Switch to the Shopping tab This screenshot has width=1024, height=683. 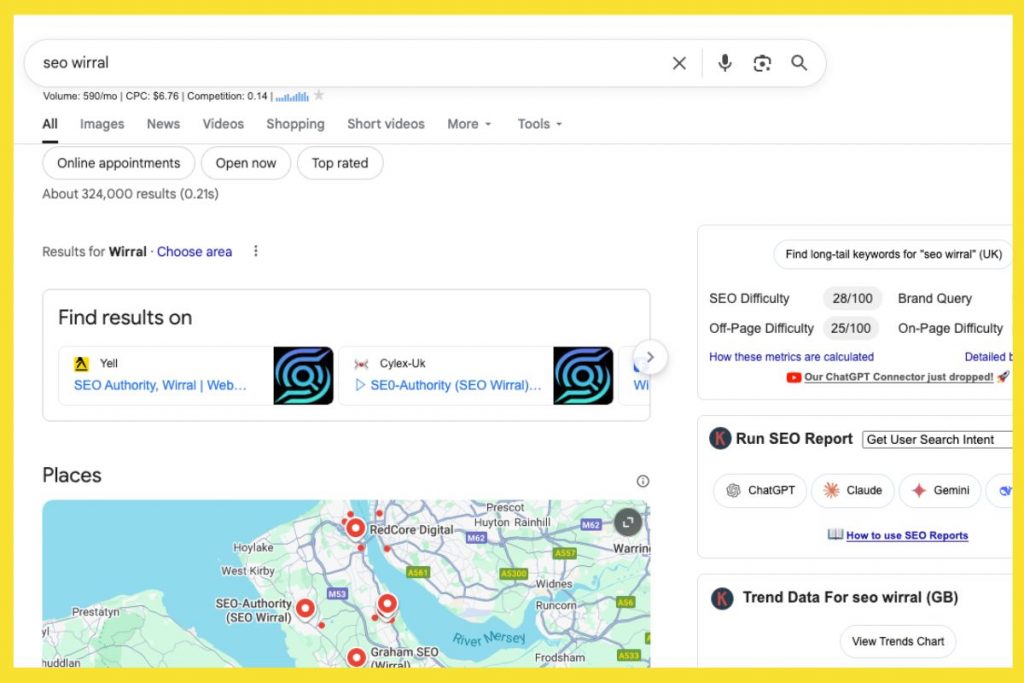click(295, 124)
